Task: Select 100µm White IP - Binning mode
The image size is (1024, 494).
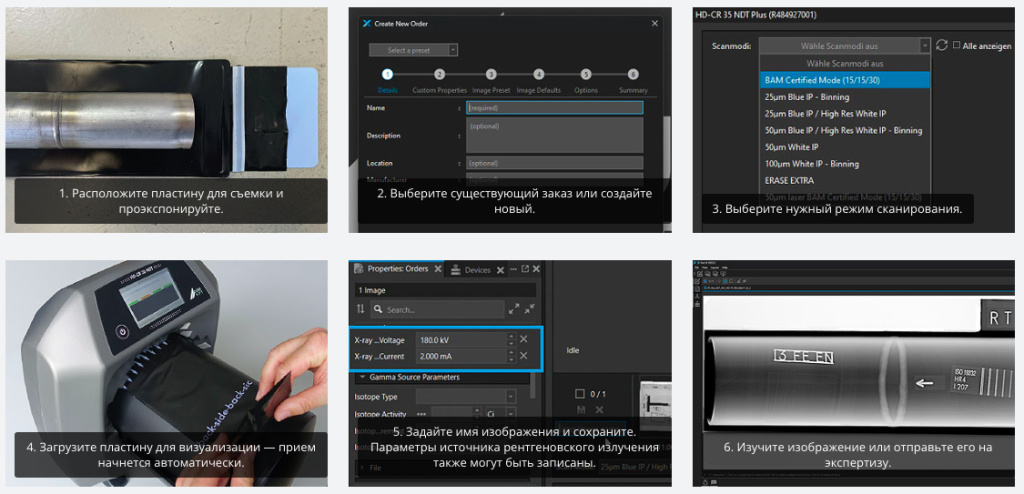Action: pos(844,163)
